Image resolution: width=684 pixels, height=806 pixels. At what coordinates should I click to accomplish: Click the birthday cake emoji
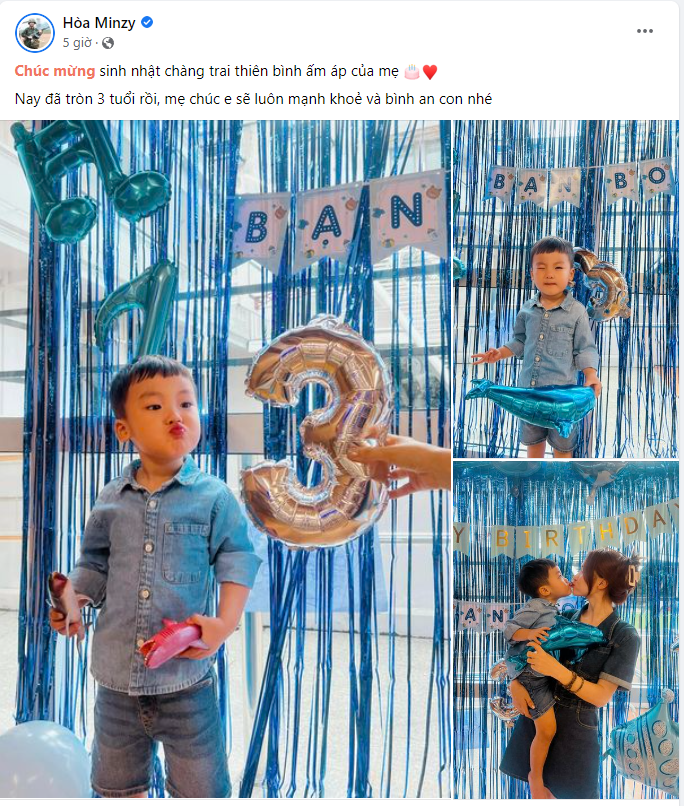(412, 71)
